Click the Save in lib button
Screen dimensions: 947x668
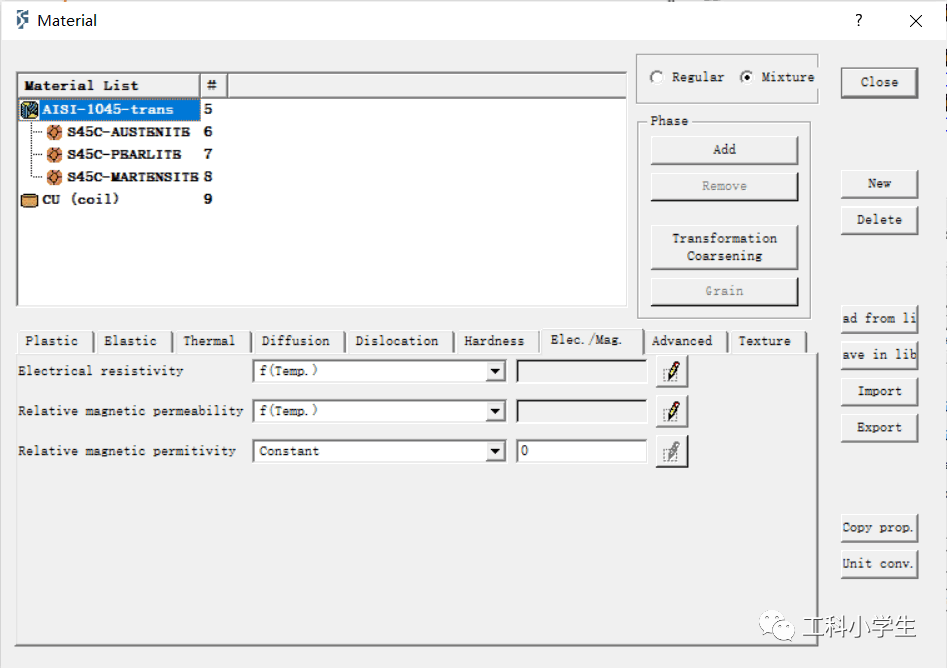tap(879, 355)
